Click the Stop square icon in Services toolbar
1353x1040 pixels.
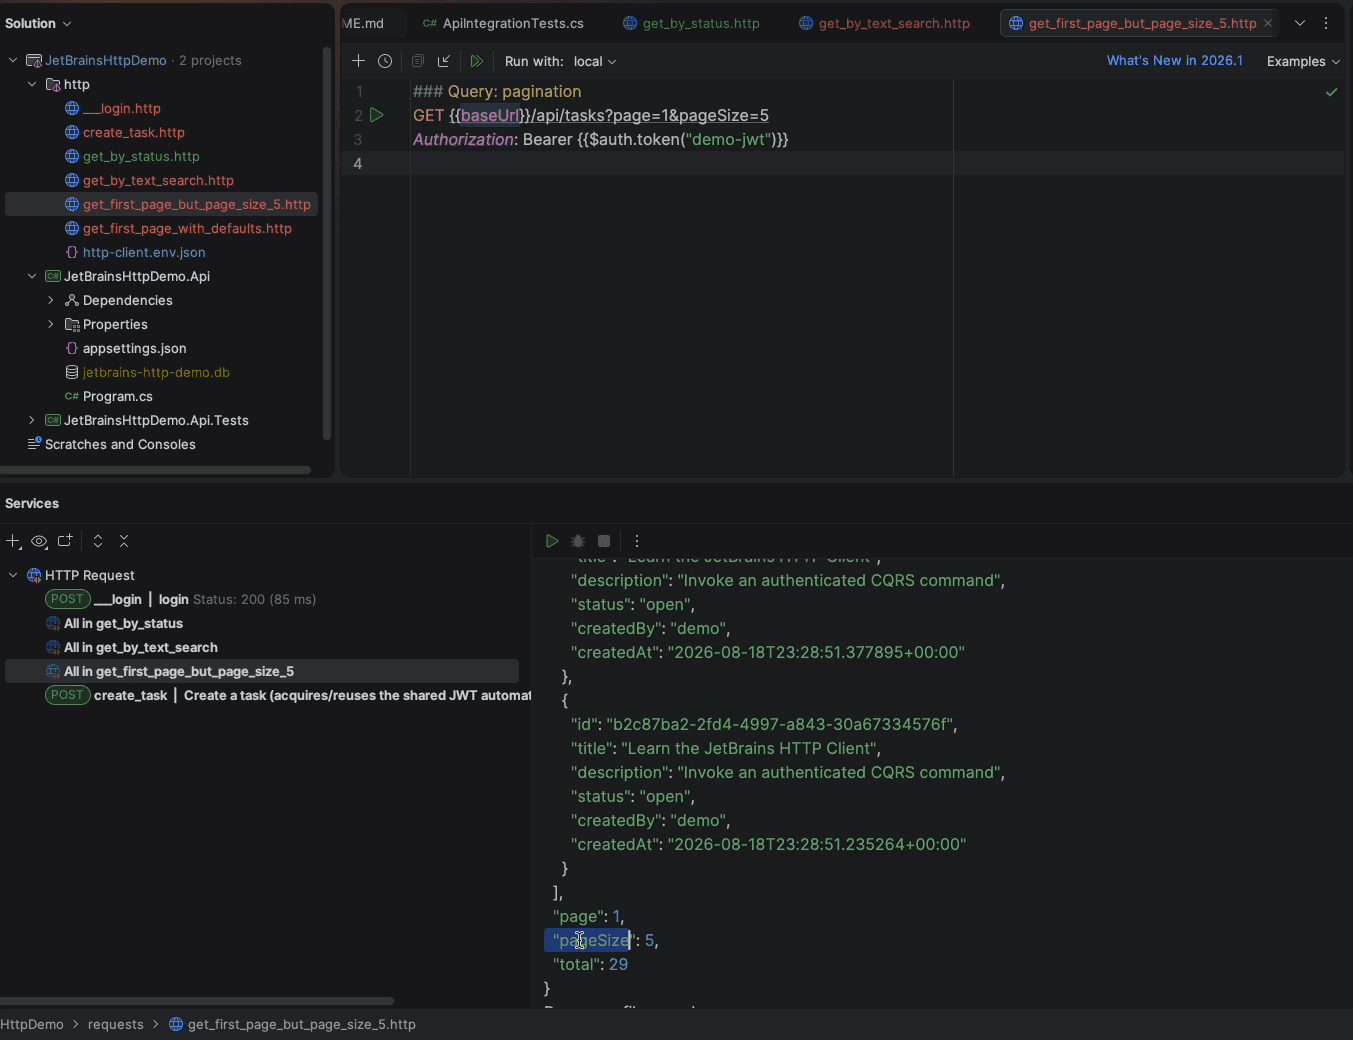point(604,541)
